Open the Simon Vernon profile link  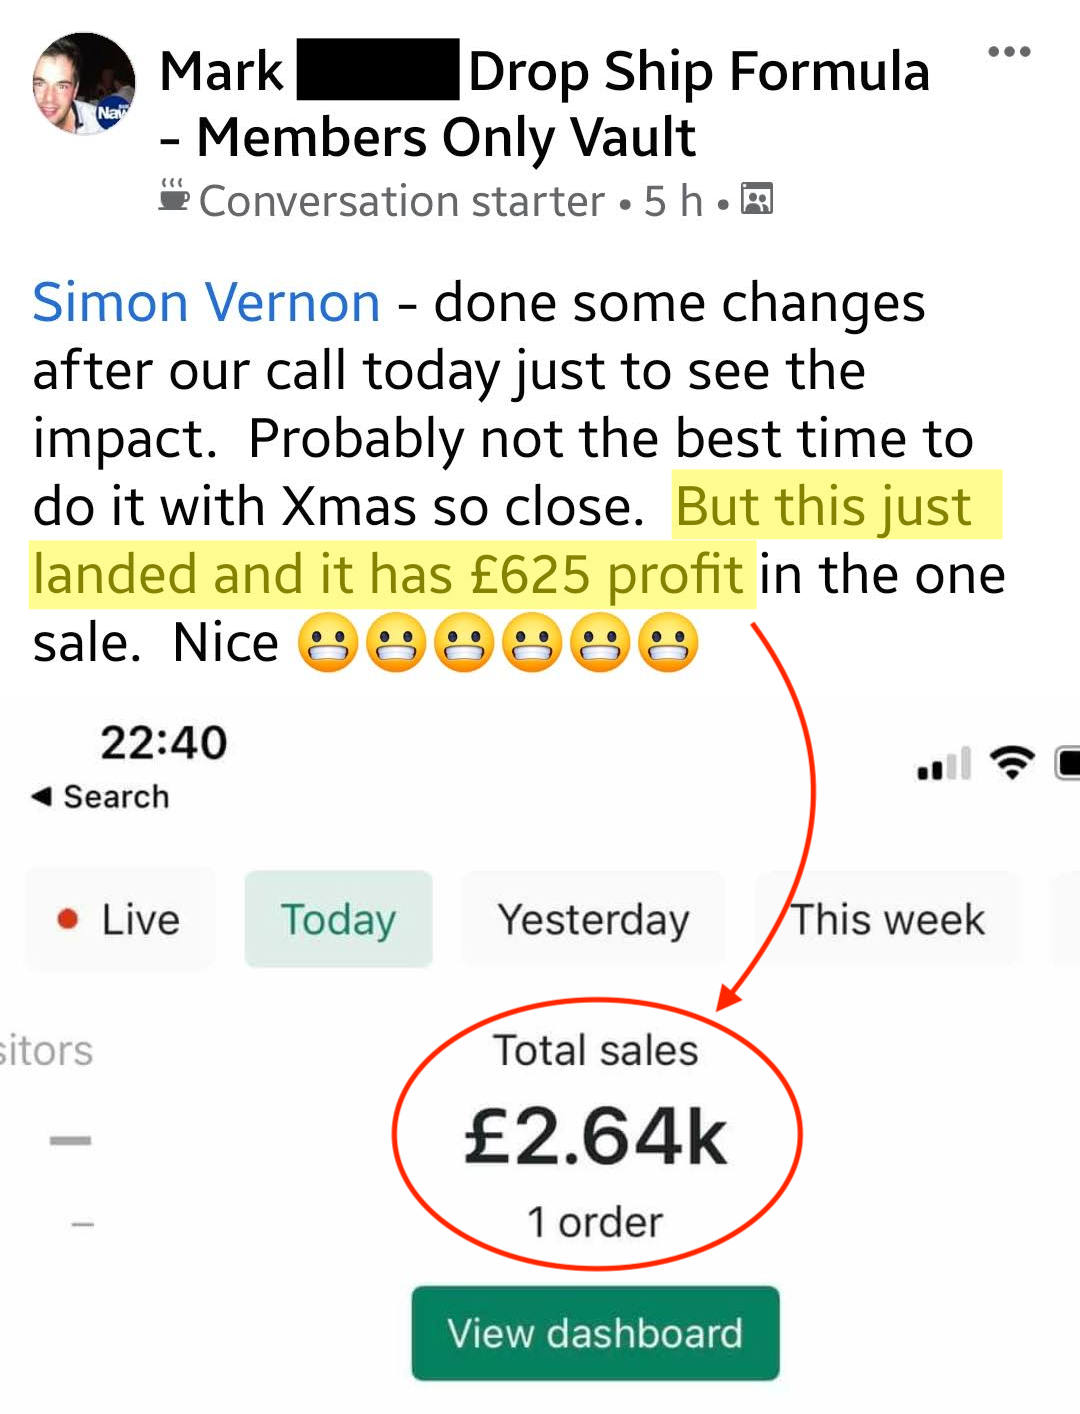(x=206, y=303)
